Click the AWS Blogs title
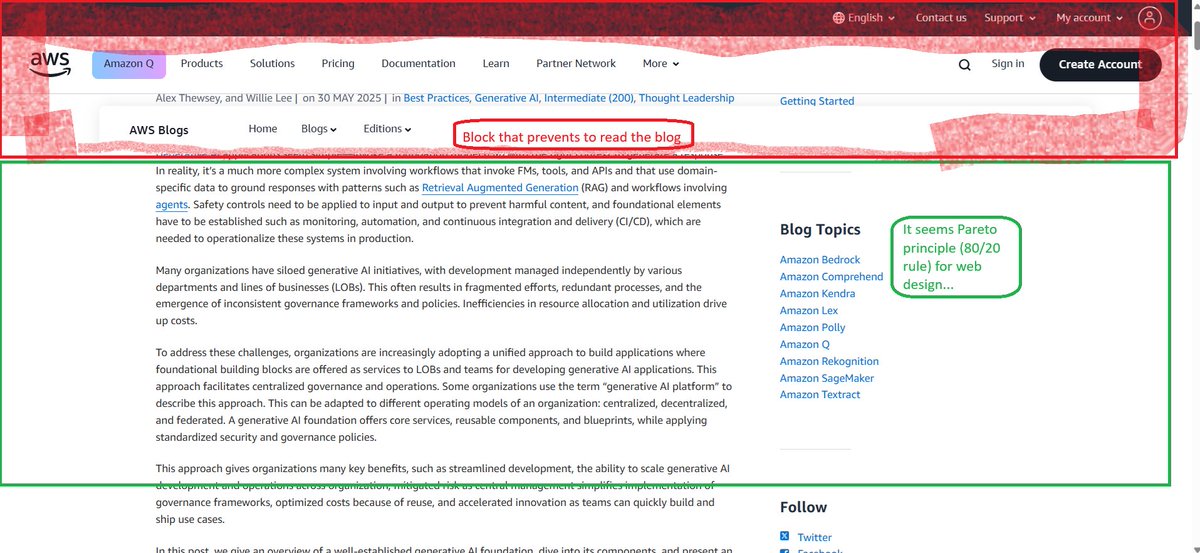 pos(159,130)
